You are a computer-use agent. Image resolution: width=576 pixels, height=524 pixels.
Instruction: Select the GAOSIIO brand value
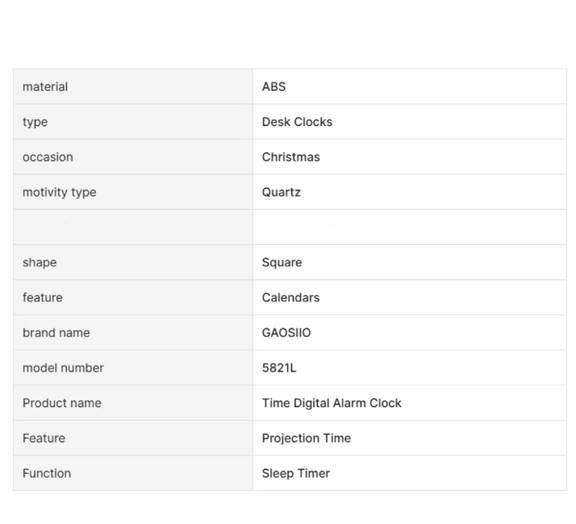tap(286, 333)
